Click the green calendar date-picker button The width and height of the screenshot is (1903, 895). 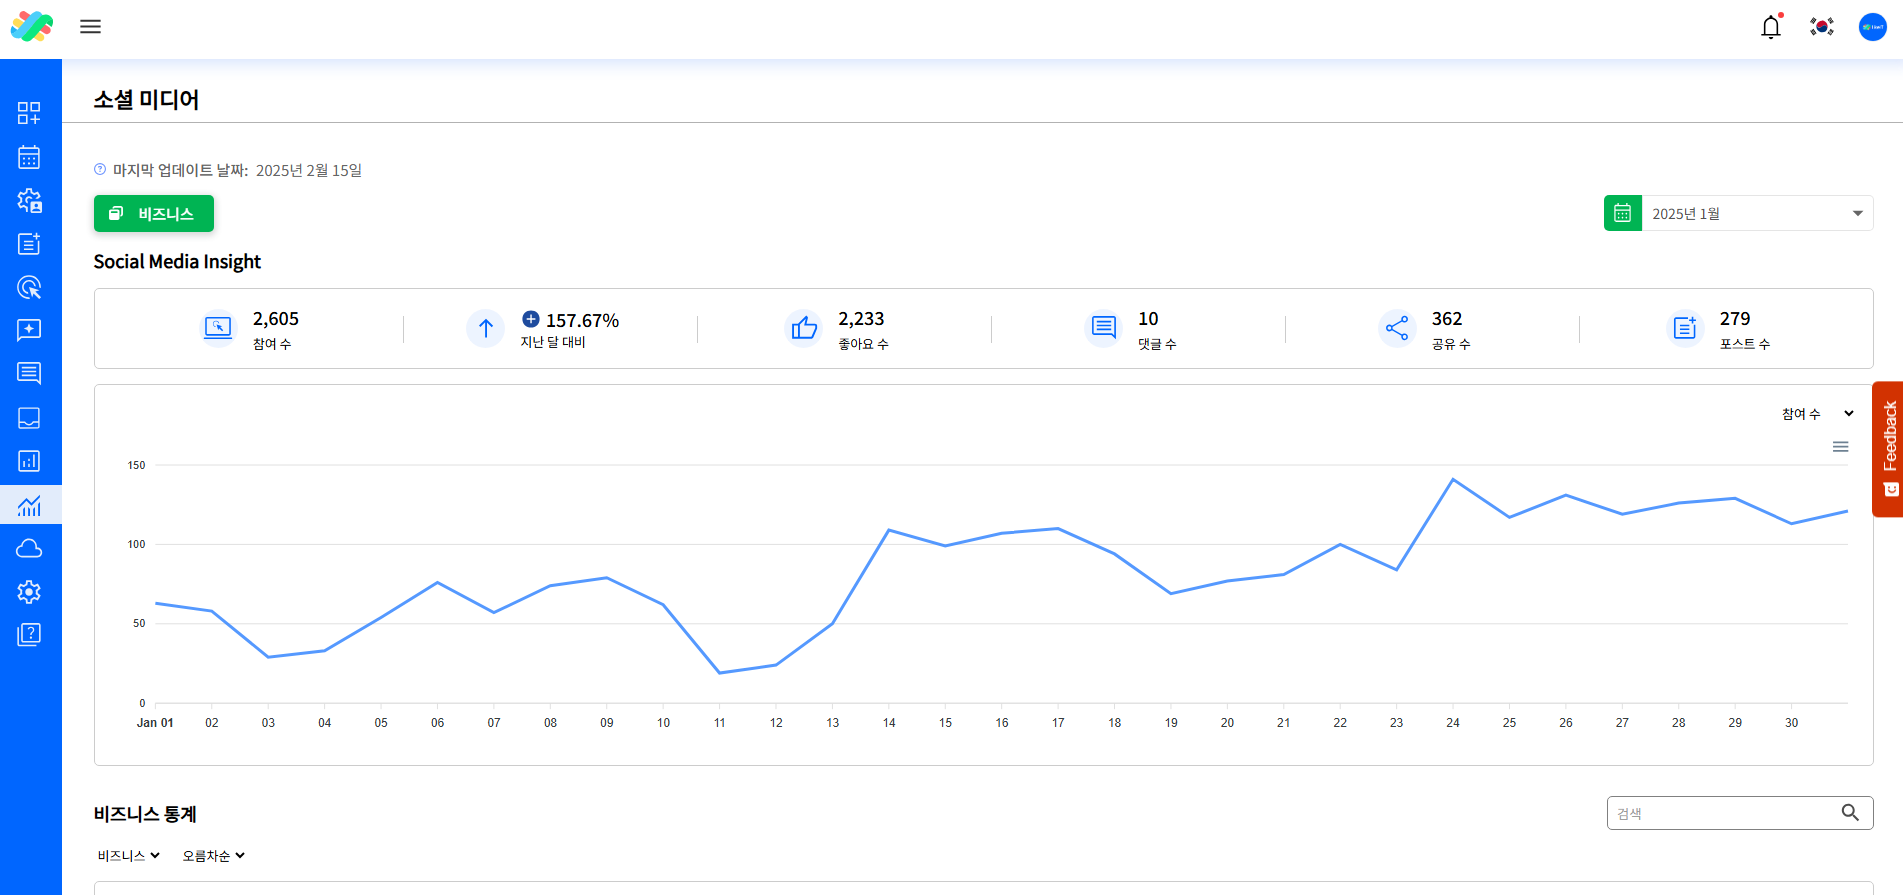1623,213
